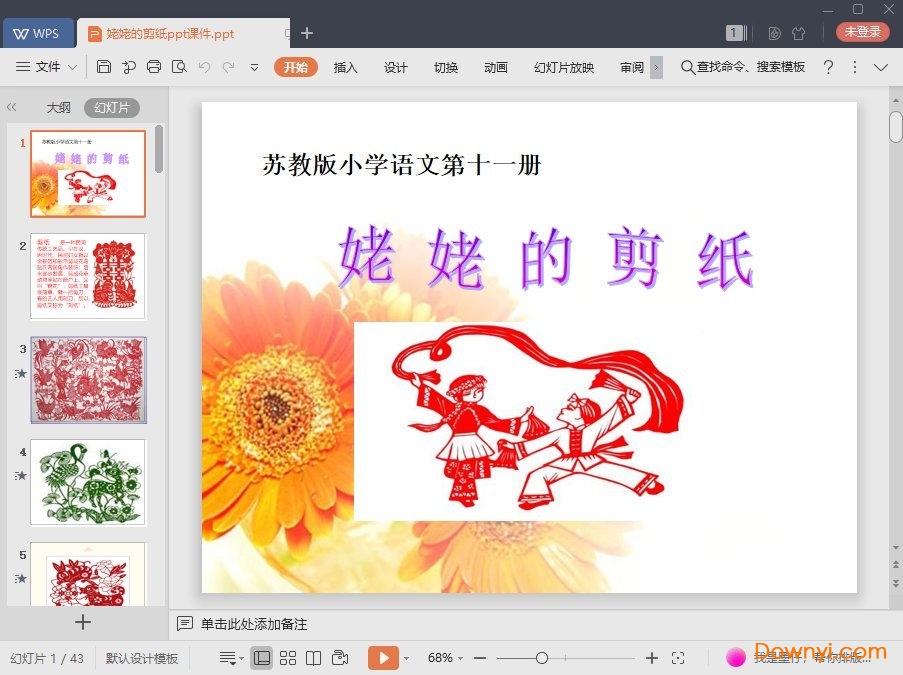The width and height of the screenshot is (903, 675).
Task: Open the quick toolbar customize dropdown
Action: point(254,68)
